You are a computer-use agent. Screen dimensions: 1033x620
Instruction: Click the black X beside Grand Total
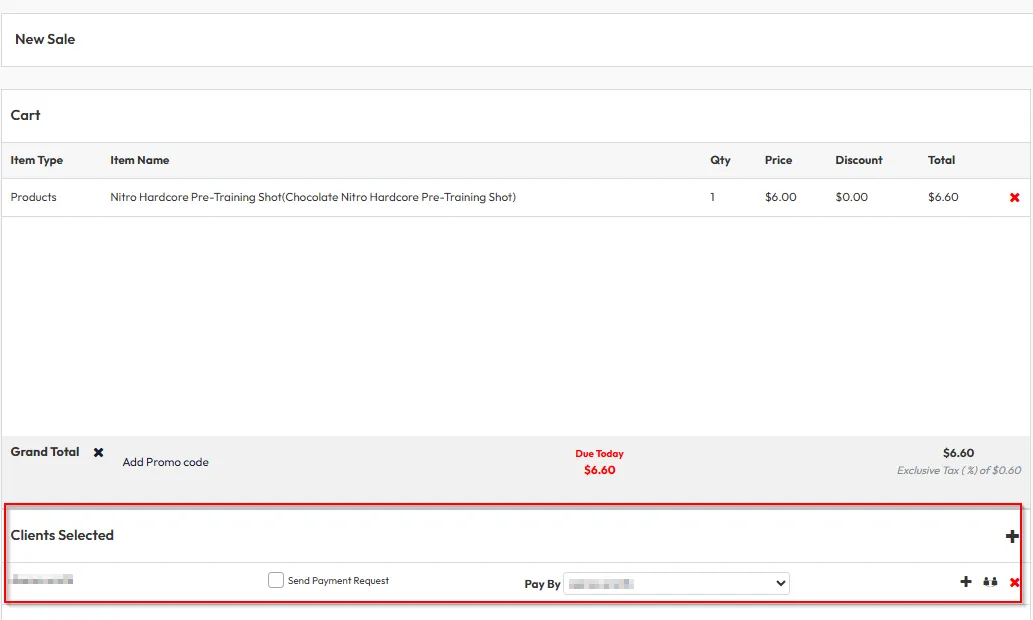click(x=98, y=452)
